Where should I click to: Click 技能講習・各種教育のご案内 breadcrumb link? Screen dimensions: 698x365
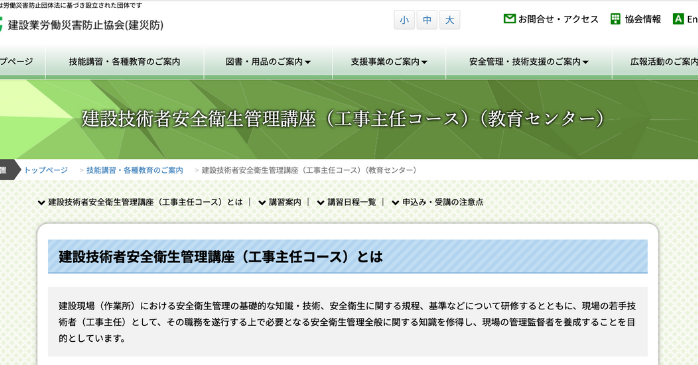click(134, 170)
